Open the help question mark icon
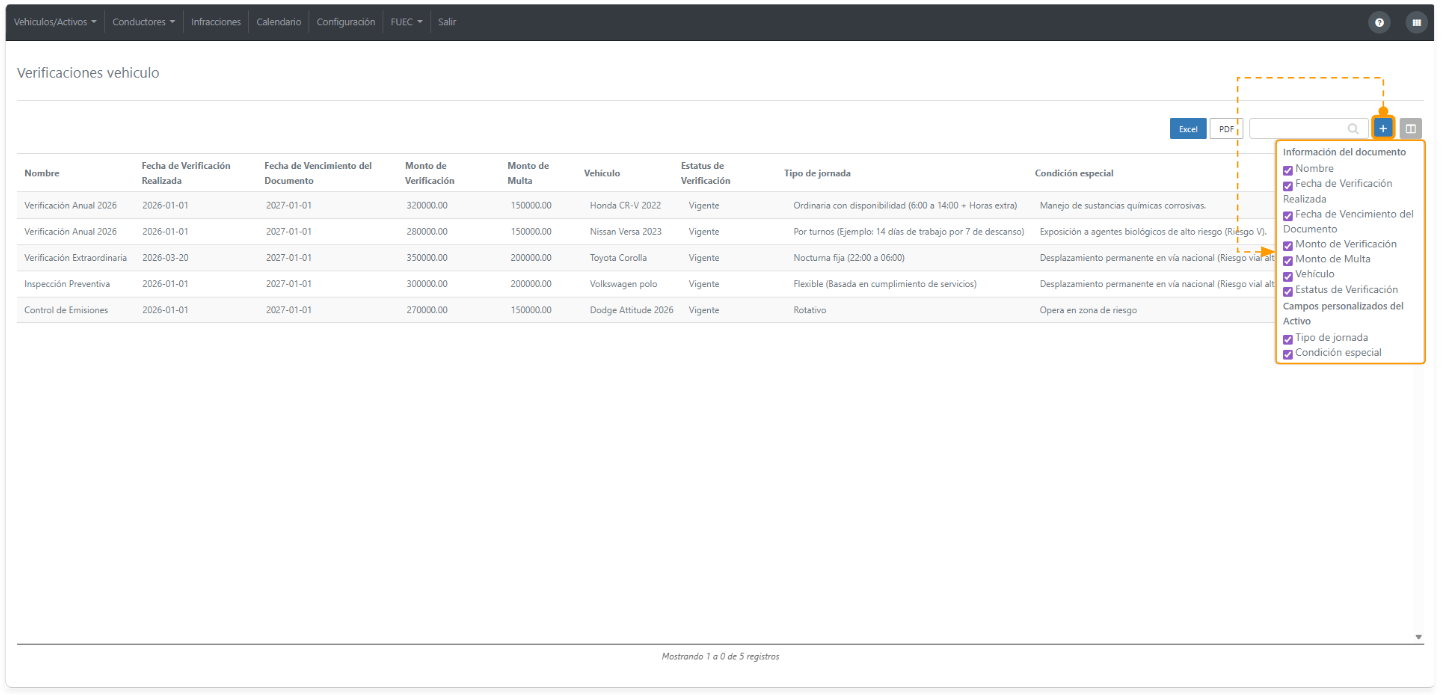This screenshot has height=695, width=1442. [x=1380, y=22]
